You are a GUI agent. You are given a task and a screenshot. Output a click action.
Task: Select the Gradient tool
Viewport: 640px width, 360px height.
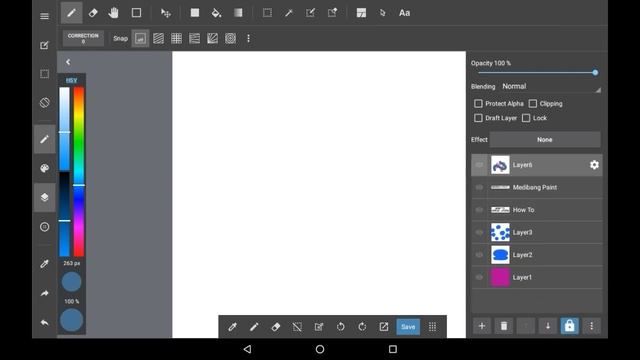click(238, 13)
